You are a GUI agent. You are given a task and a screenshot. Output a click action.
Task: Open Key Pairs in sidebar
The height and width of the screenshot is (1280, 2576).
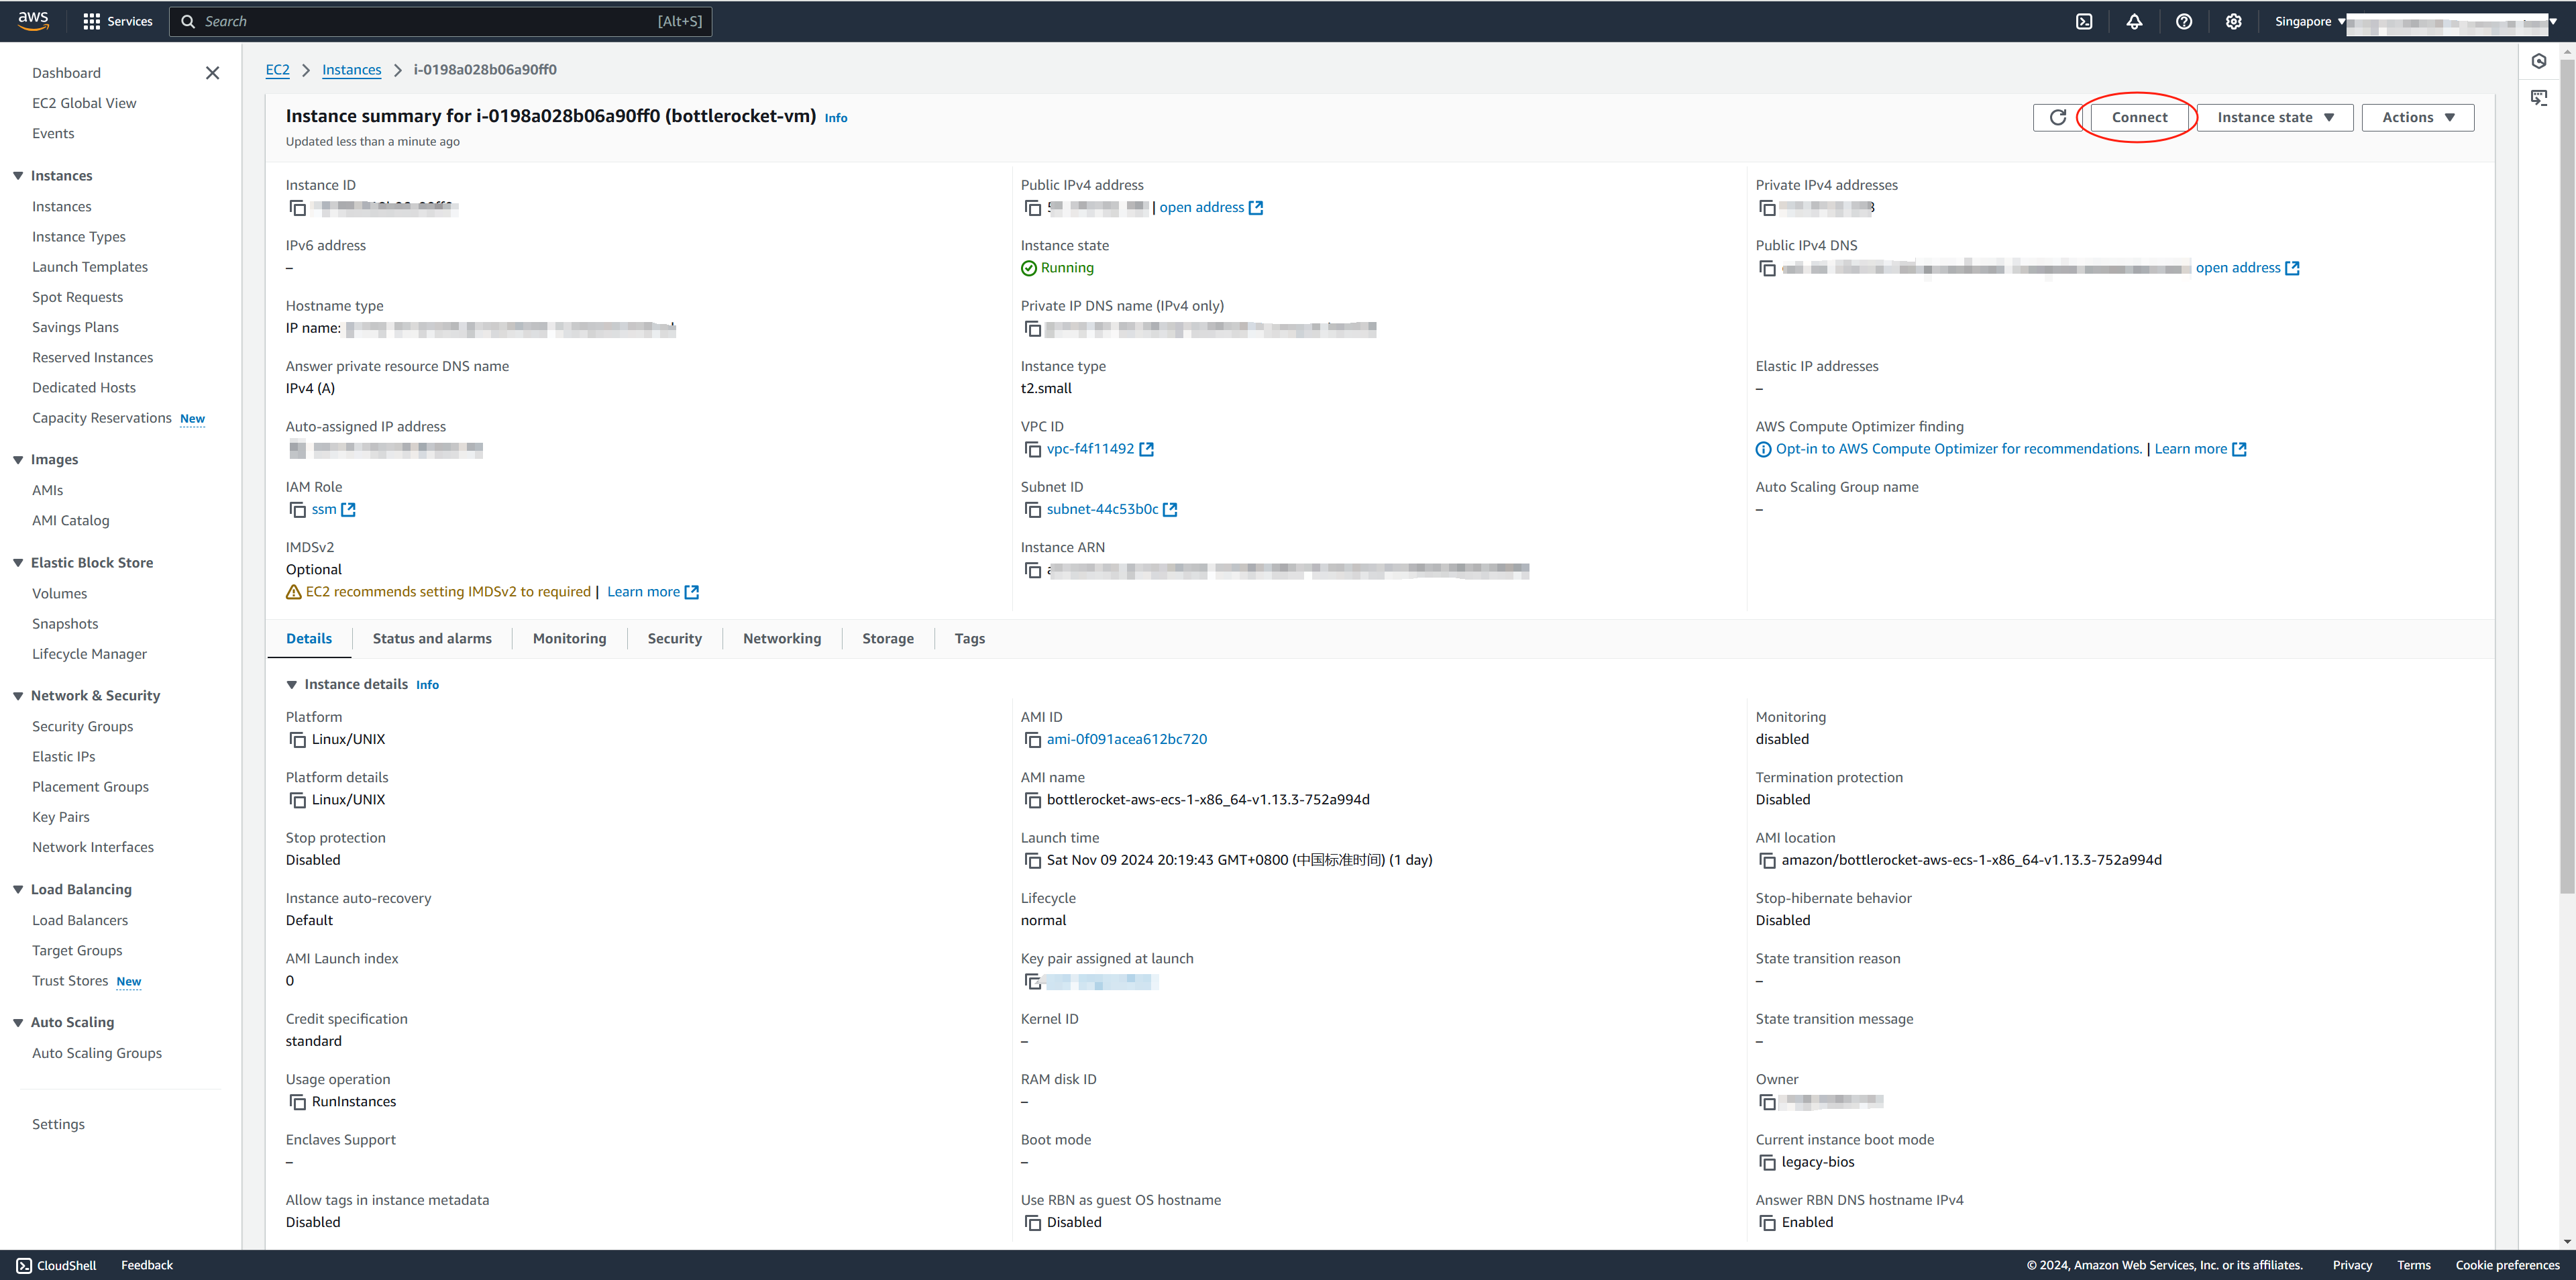click(60, 817)
